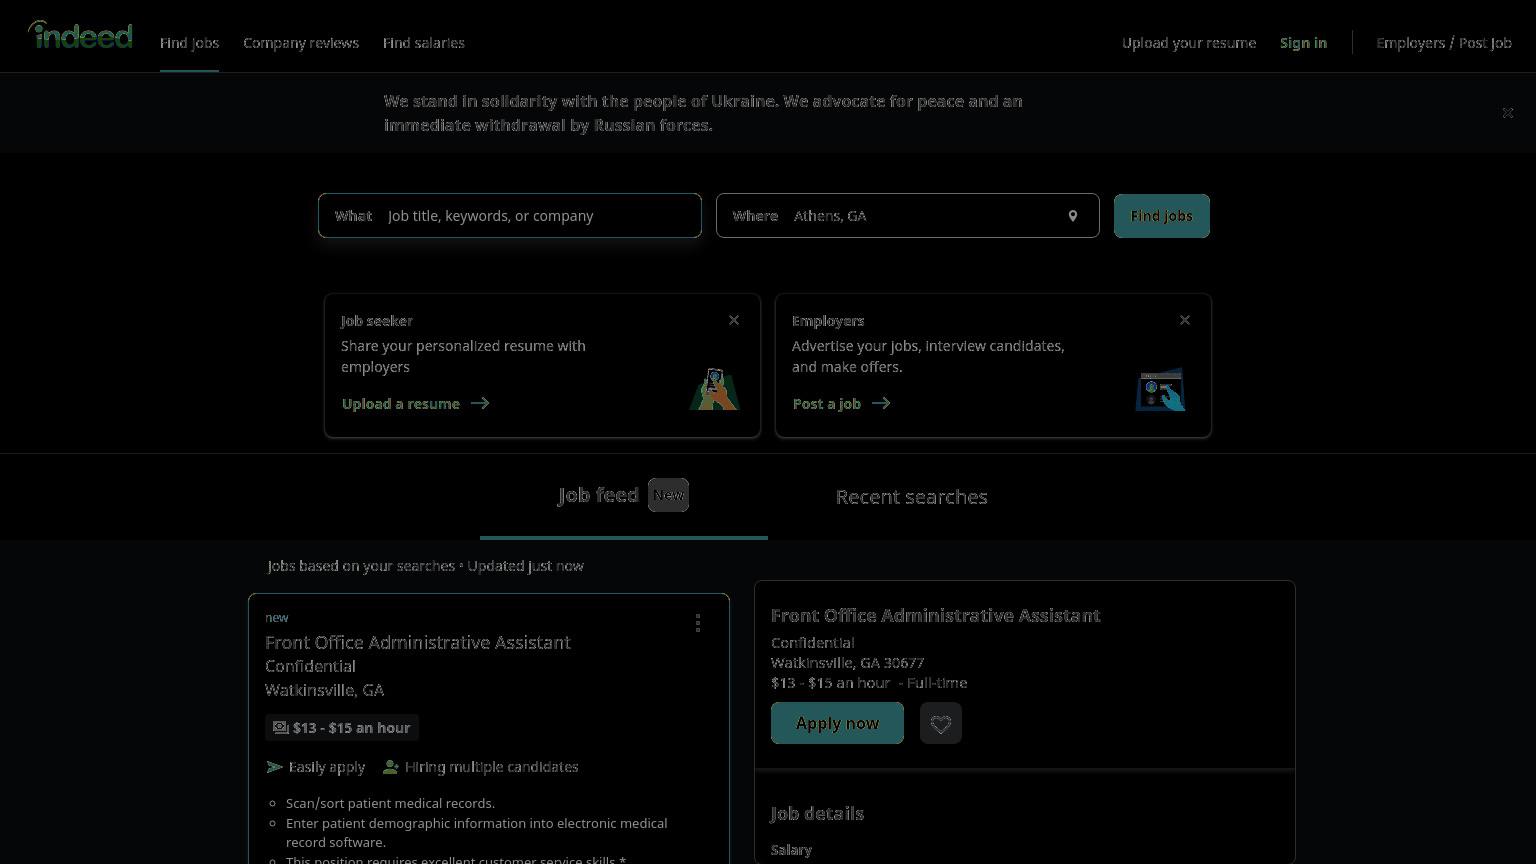Screen dimensions: 1536x864
Task: Focus the Where location input field
Action: tap(908, 216)
